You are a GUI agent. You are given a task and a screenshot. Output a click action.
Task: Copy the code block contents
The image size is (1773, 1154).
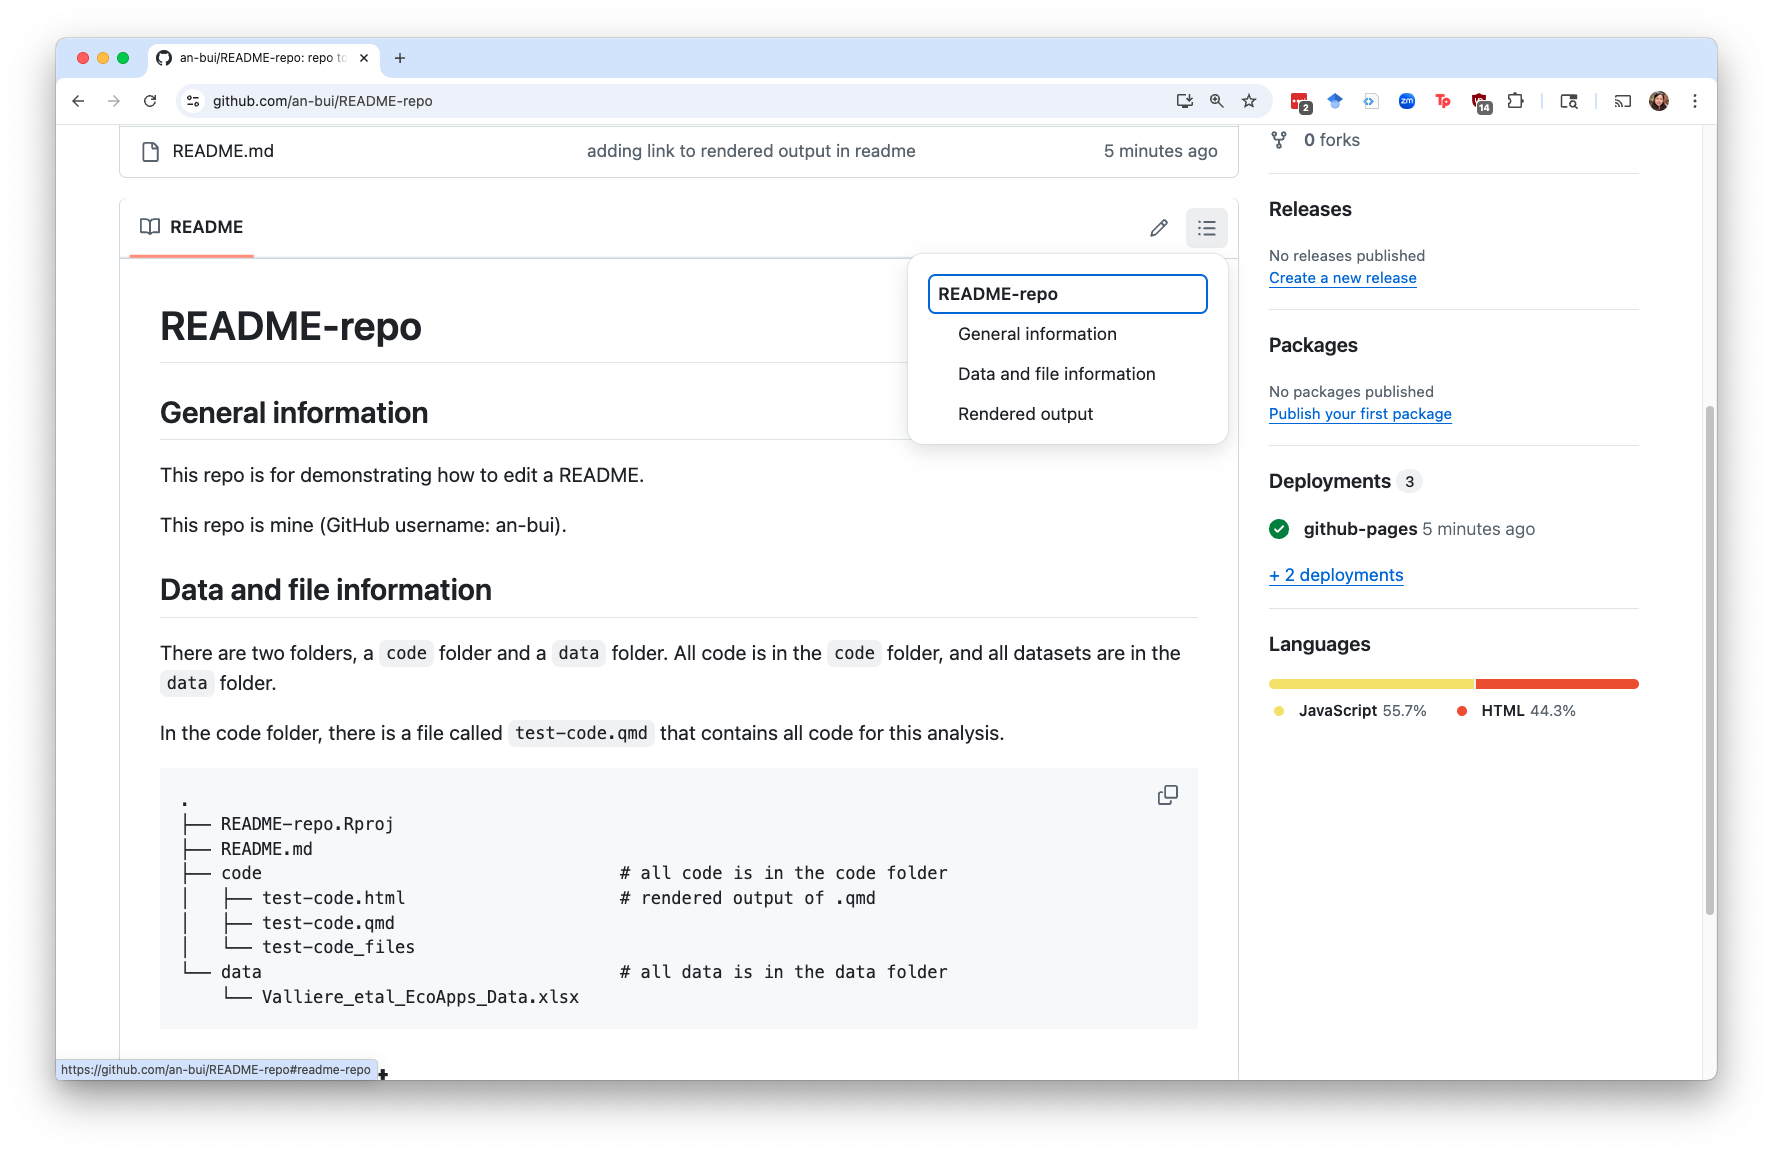pos(1167,795)
